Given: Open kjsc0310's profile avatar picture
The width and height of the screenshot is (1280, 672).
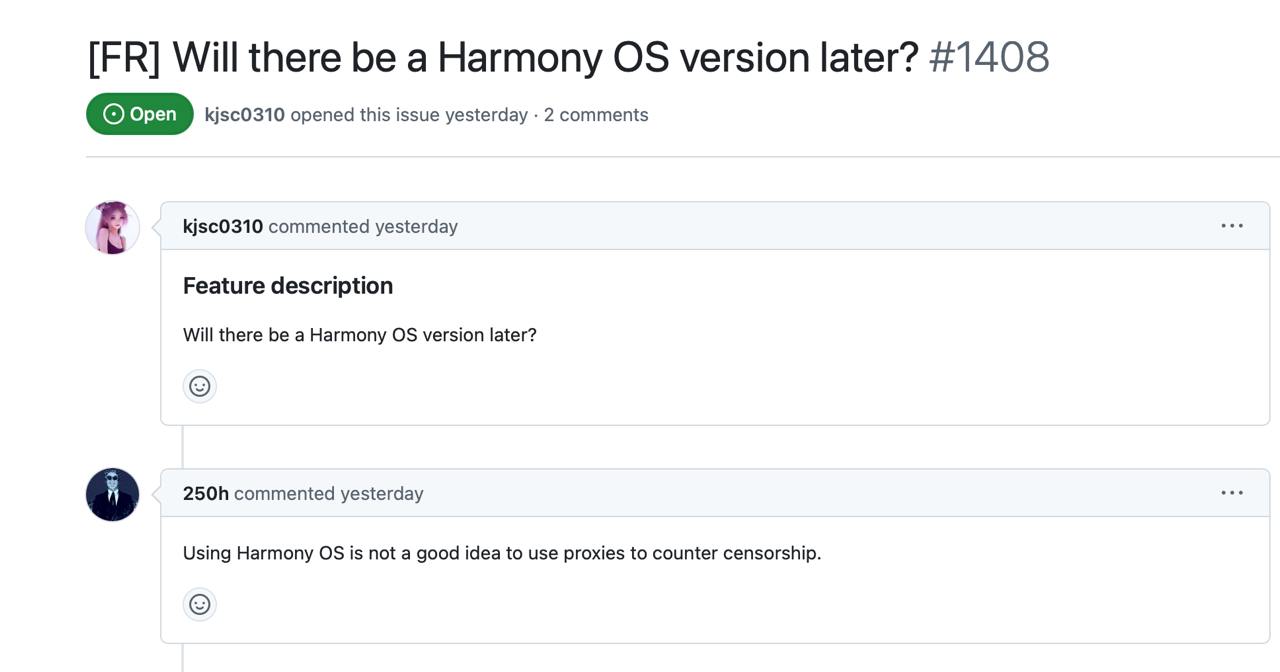Looking at the screenshot, I should point(112,227).
